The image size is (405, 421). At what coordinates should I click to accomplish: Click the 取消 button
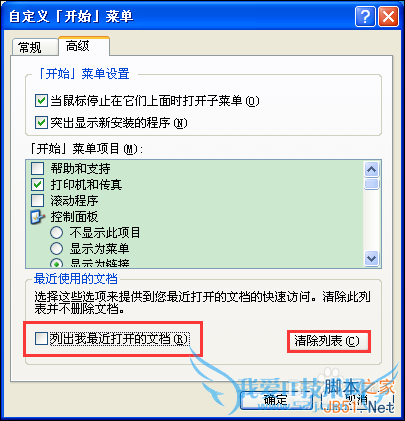357,399
